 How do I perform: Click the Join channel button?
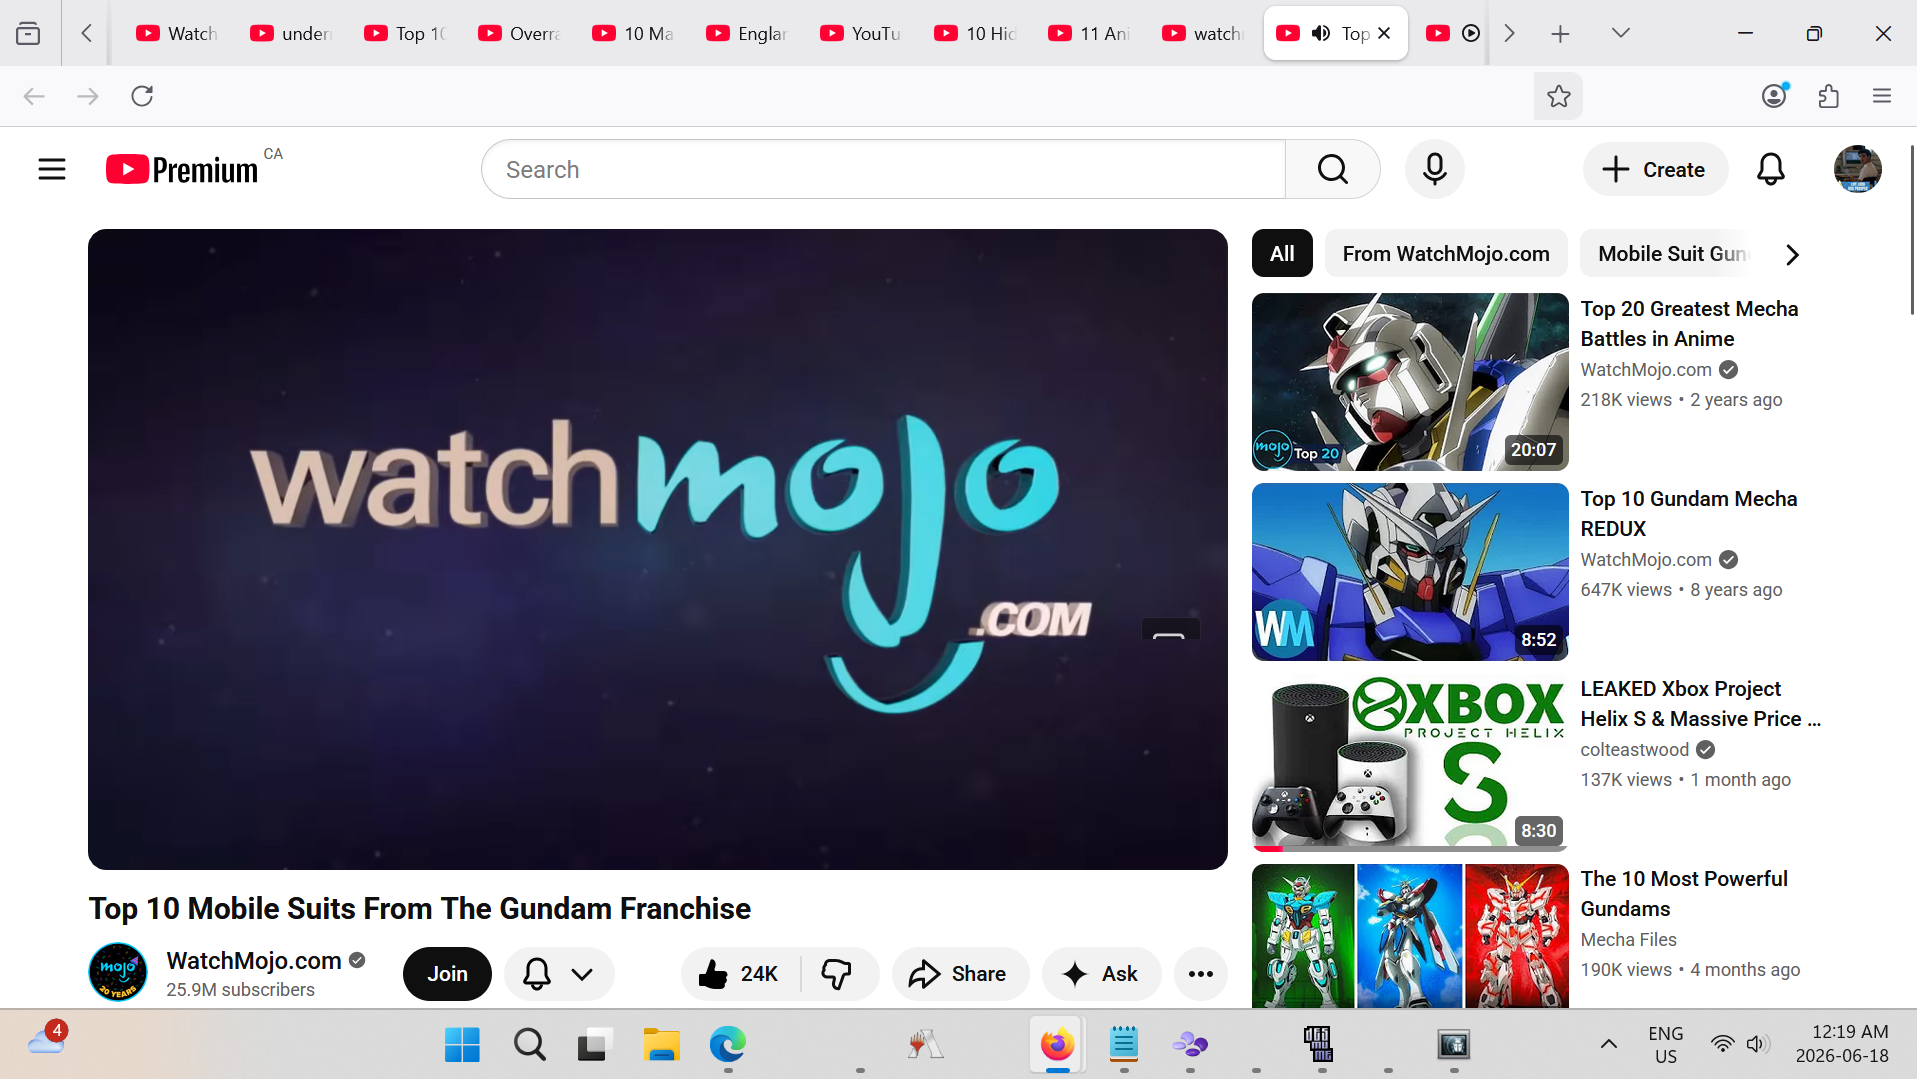447,974
